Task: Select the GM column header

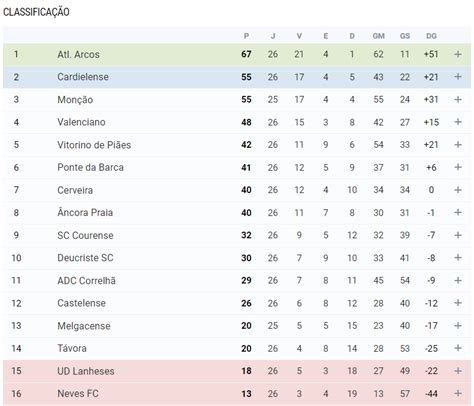Action: point(378,36)
